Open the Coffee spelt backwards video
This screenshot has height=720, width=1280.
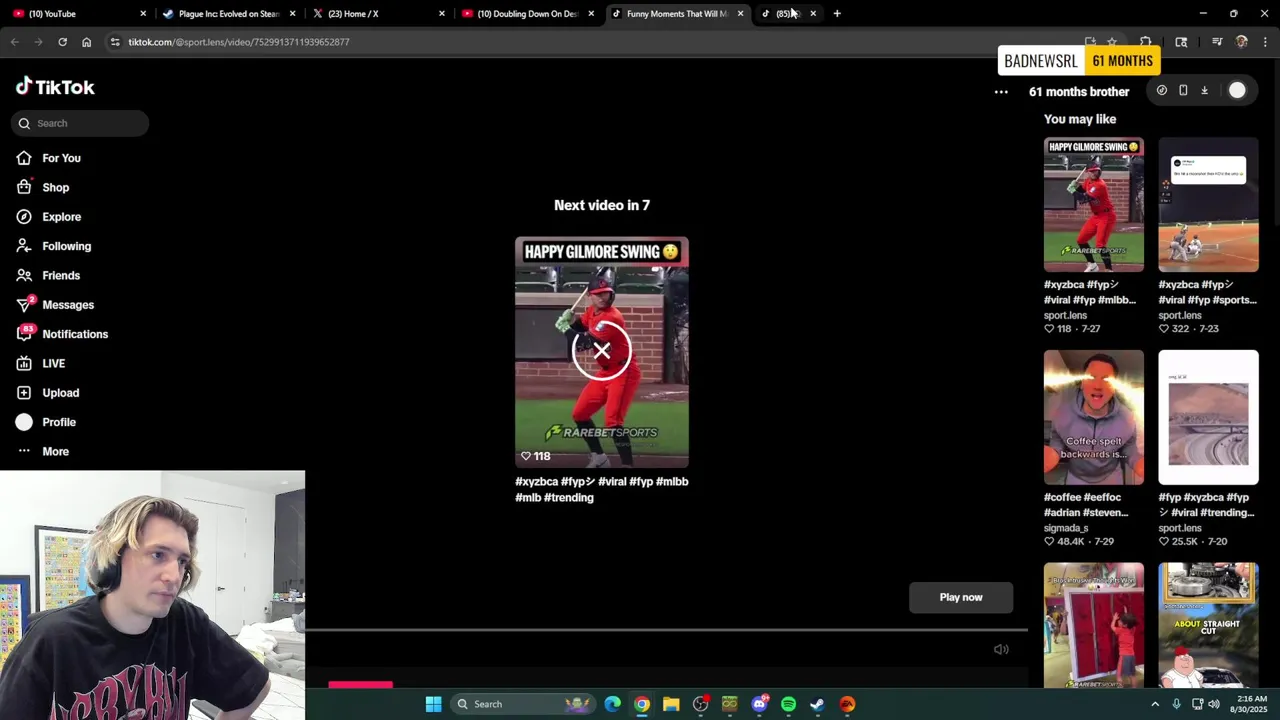(x=1094, y=417)
